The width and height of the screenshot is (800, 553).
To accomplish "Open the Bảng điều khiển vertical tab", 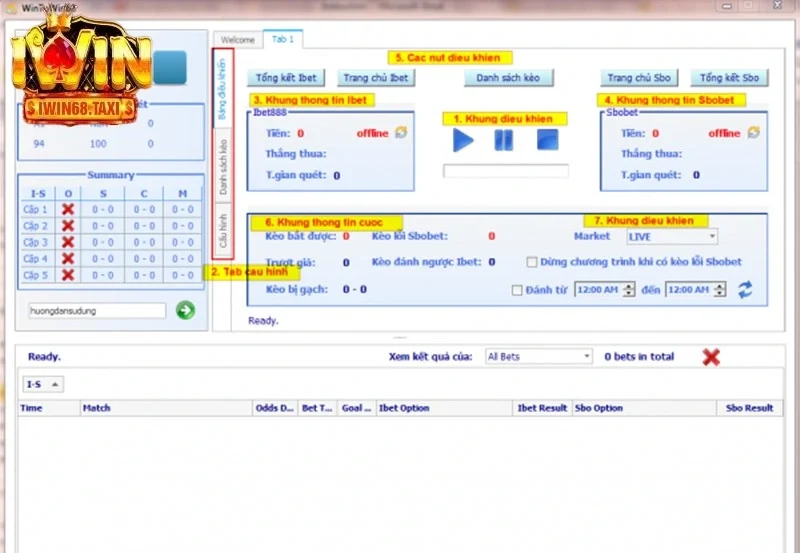I will click(x=222, y=89).
